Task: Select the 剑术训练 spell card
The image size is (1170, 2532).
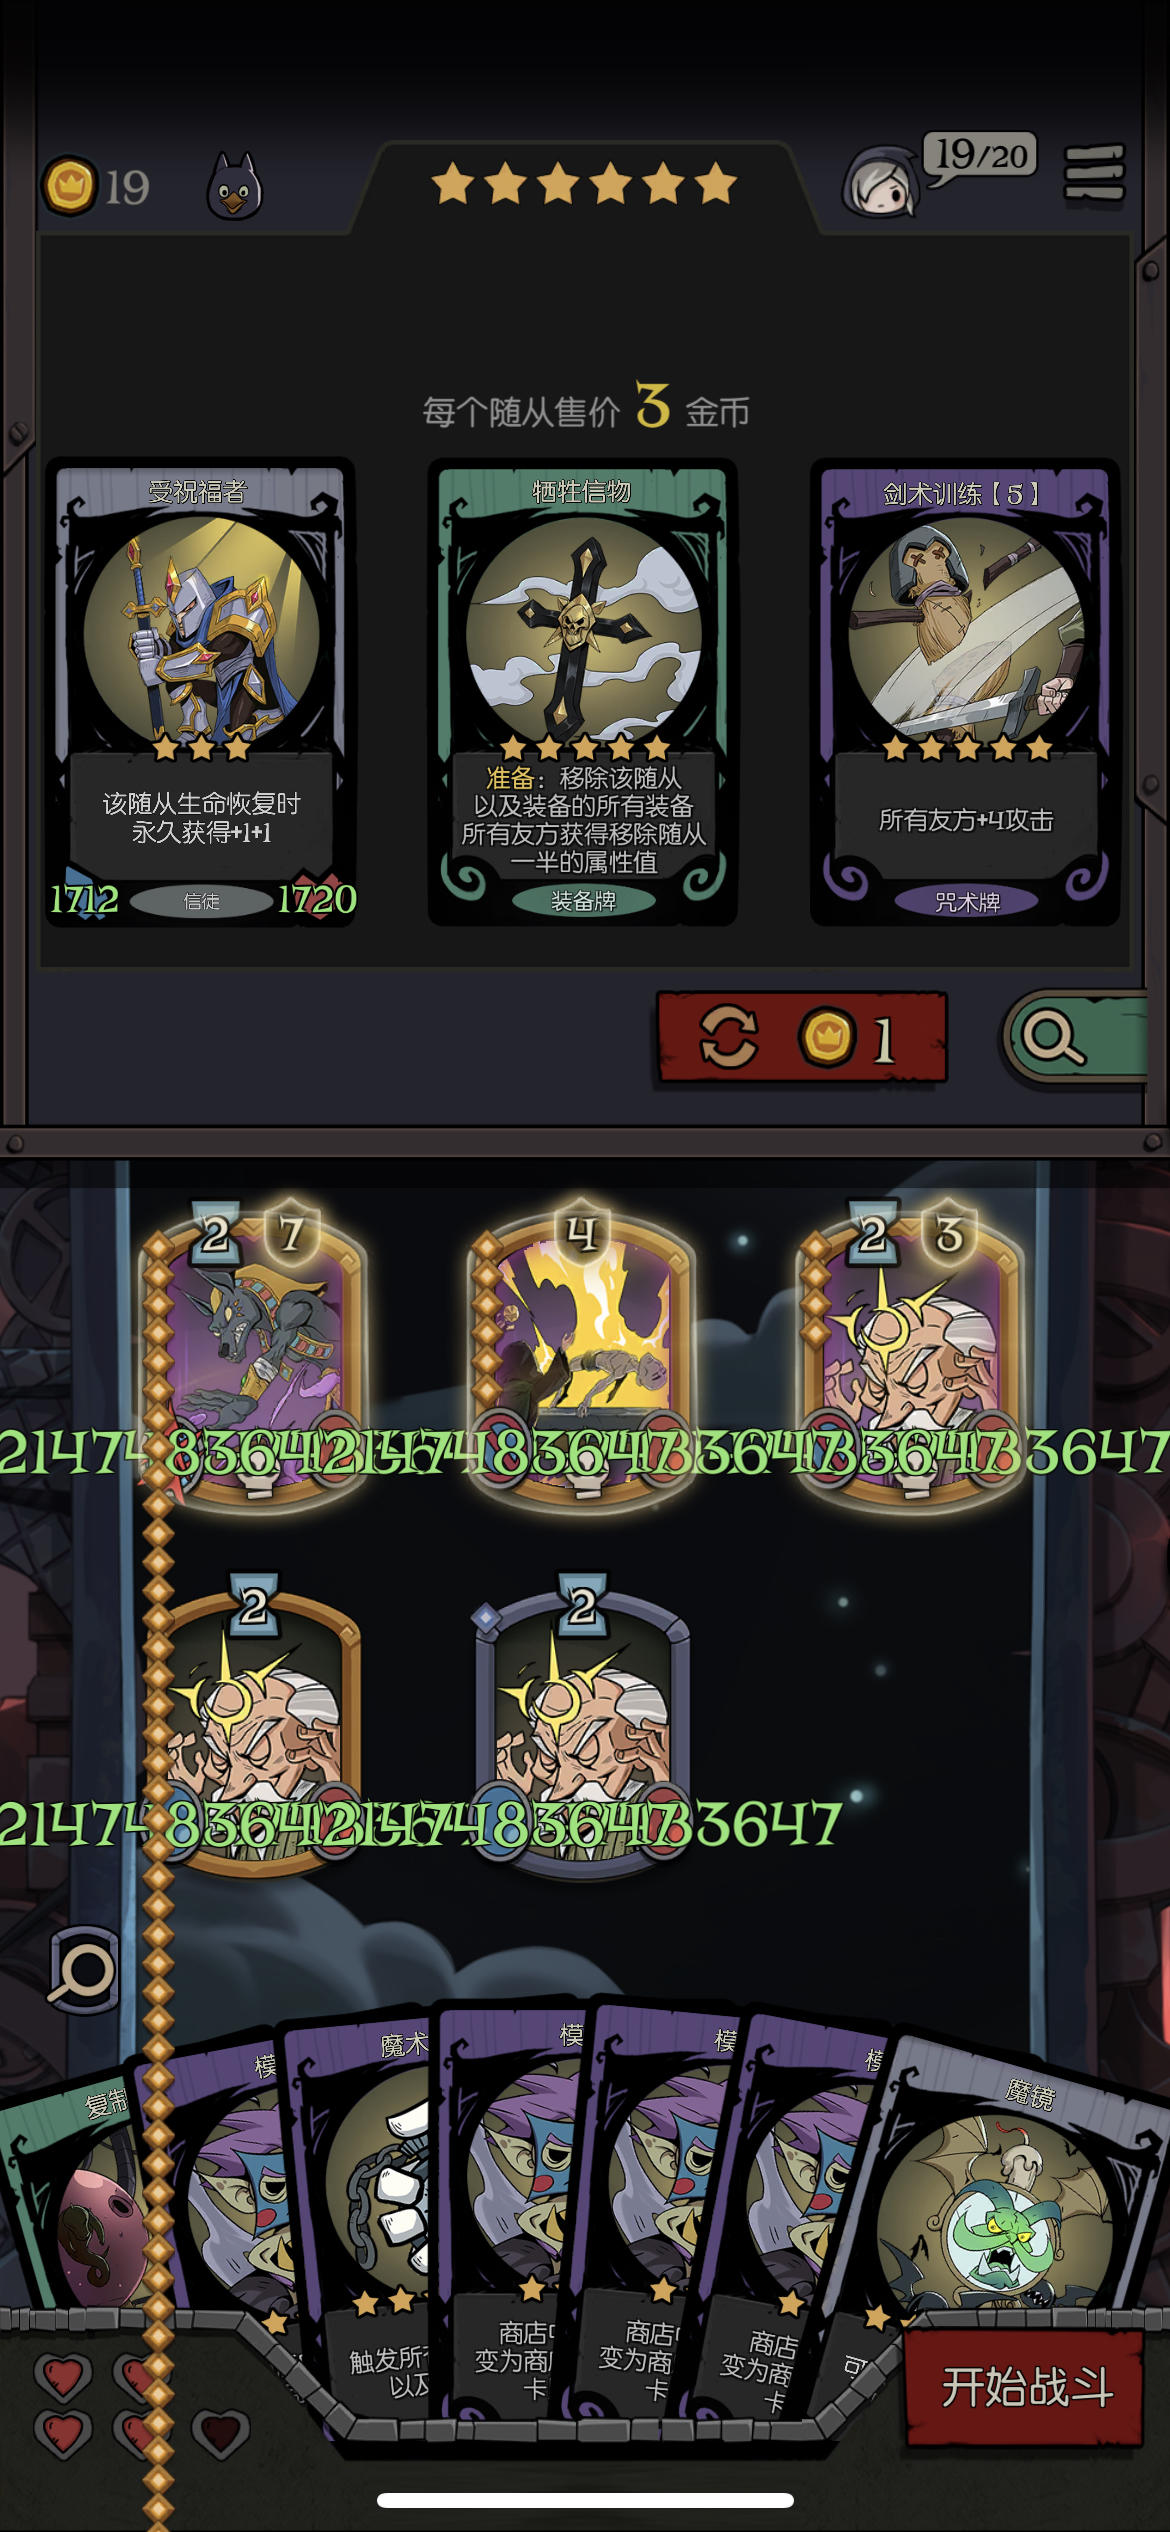Action: click(965, 692)
